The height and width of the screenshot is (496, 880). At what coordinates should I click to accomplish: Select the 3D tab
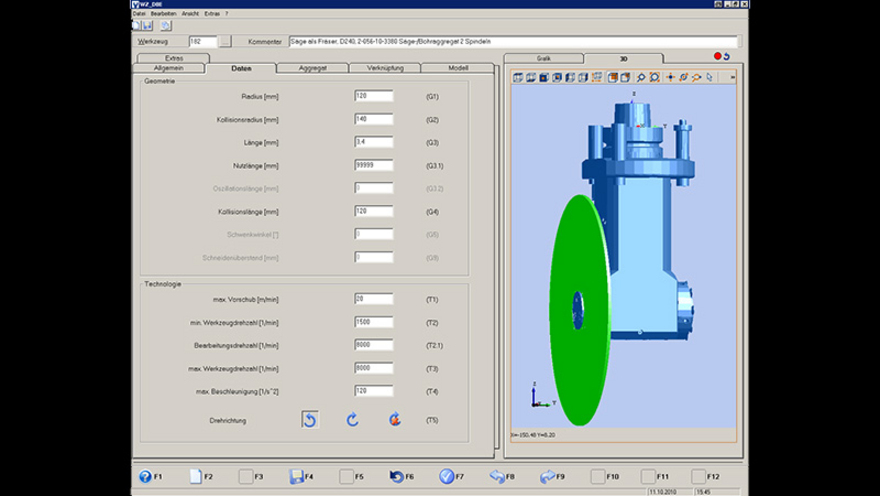coord(624,58)
